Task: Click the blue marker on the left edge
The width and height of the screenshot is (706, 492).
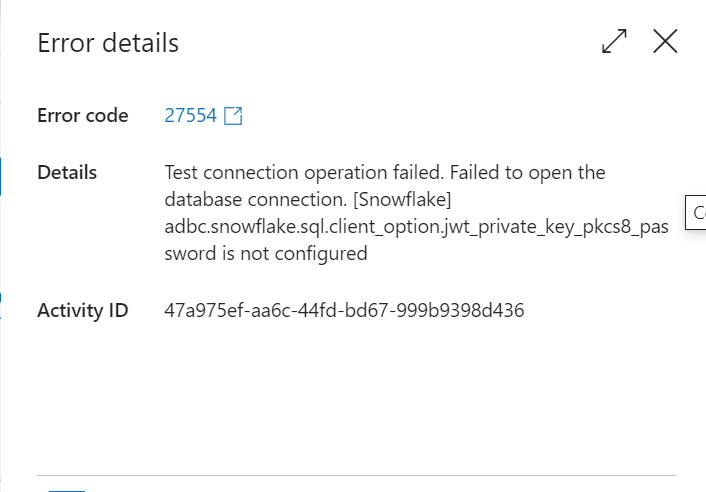Action: click(x=1, y=176)
